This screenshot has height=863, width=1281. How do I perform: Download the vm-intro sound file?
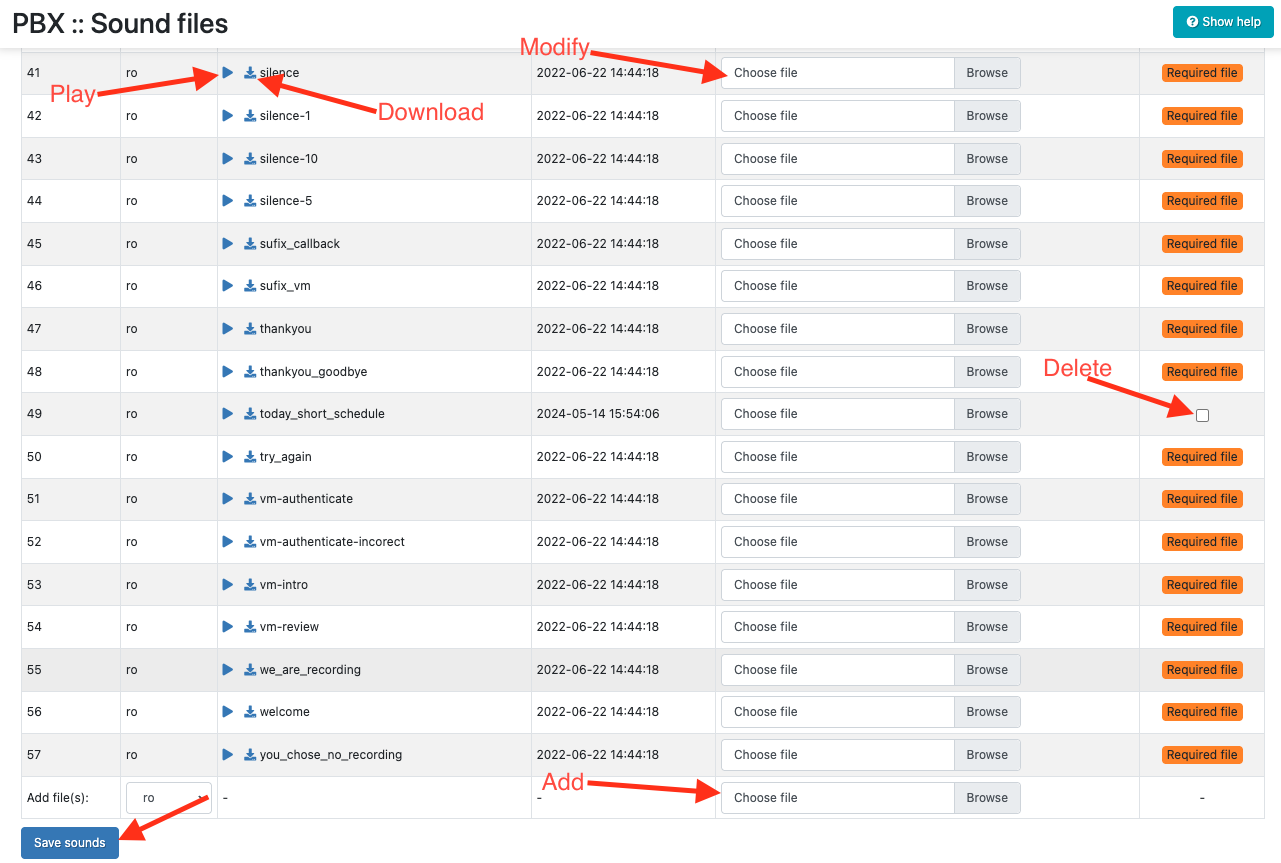(250, 585)
